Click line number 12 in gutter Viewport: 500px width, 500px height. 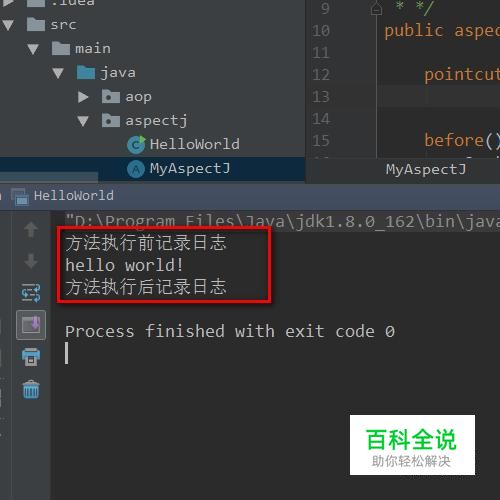[321, 75]
